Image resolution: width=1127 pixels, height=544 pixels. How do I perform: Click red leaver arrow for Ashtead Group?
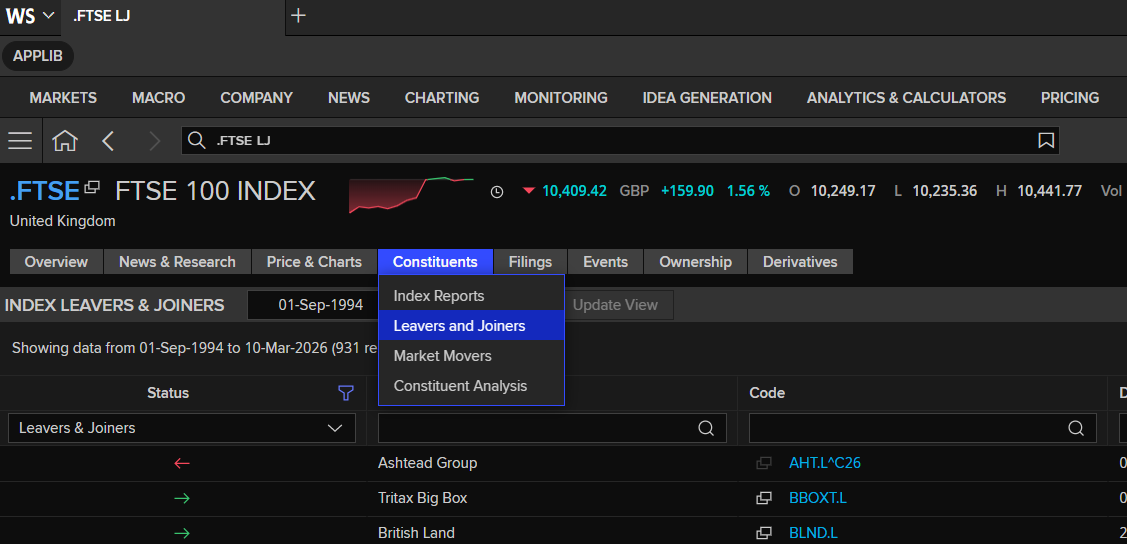click(182, 464)
